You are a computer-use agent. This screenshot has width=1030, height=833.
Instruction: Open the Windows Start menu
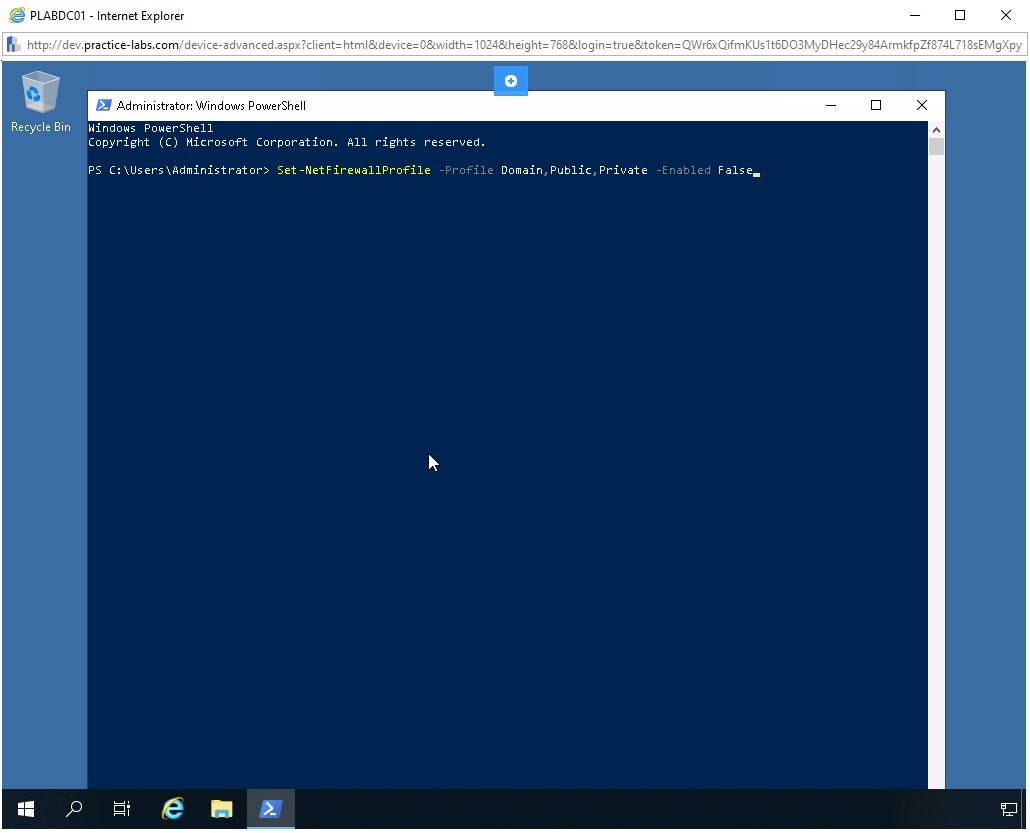(26, 809)
